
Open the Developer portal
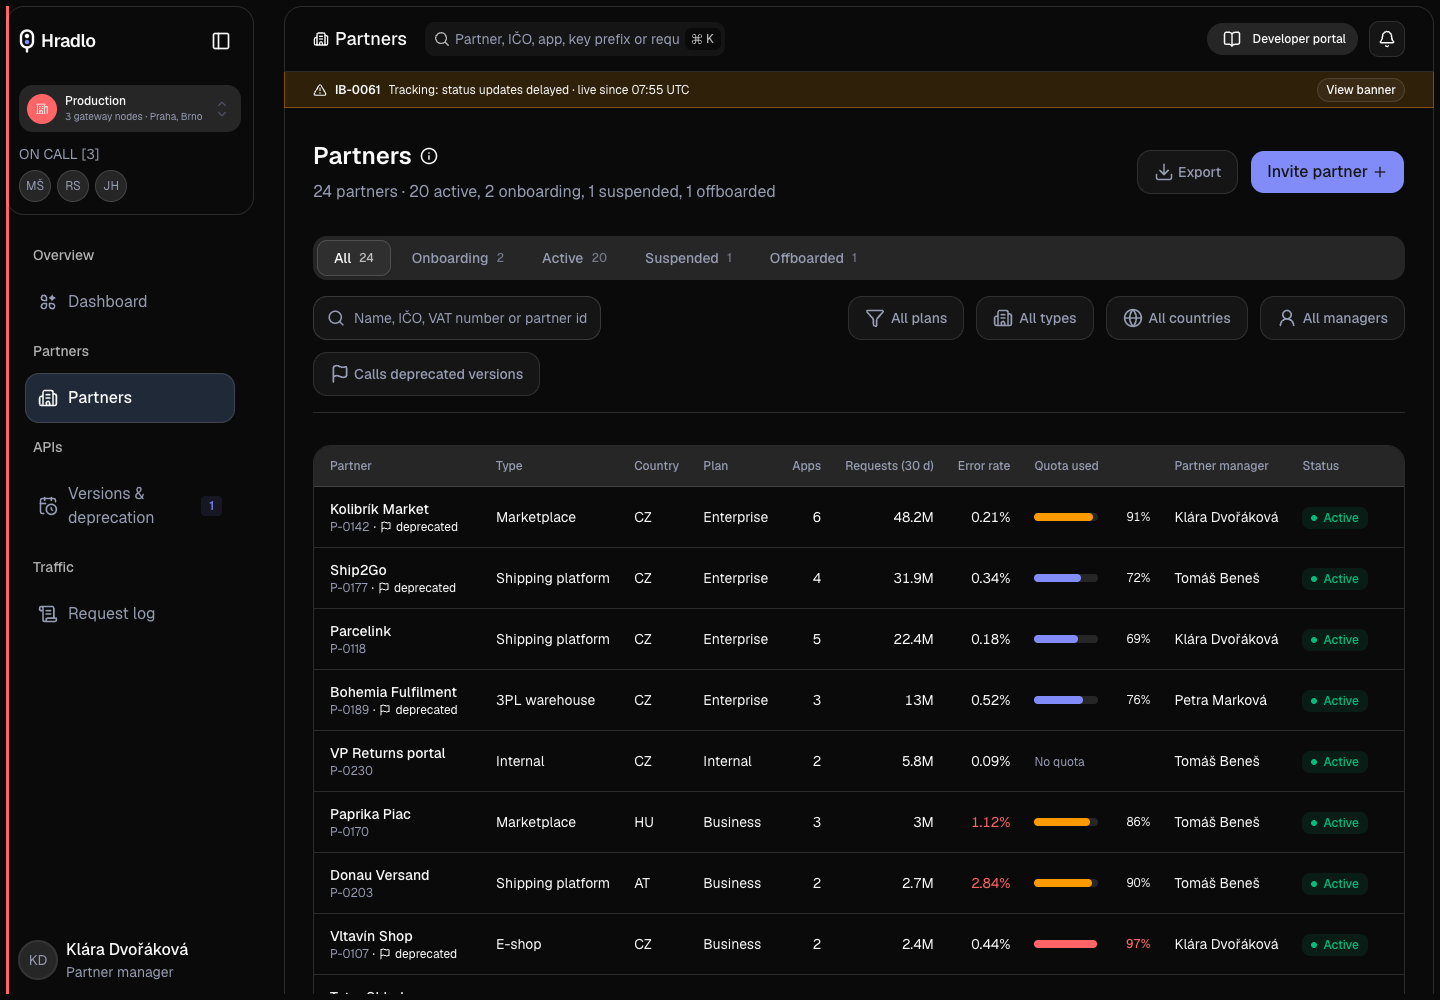pyautogui.click(x=1283, y=39)
